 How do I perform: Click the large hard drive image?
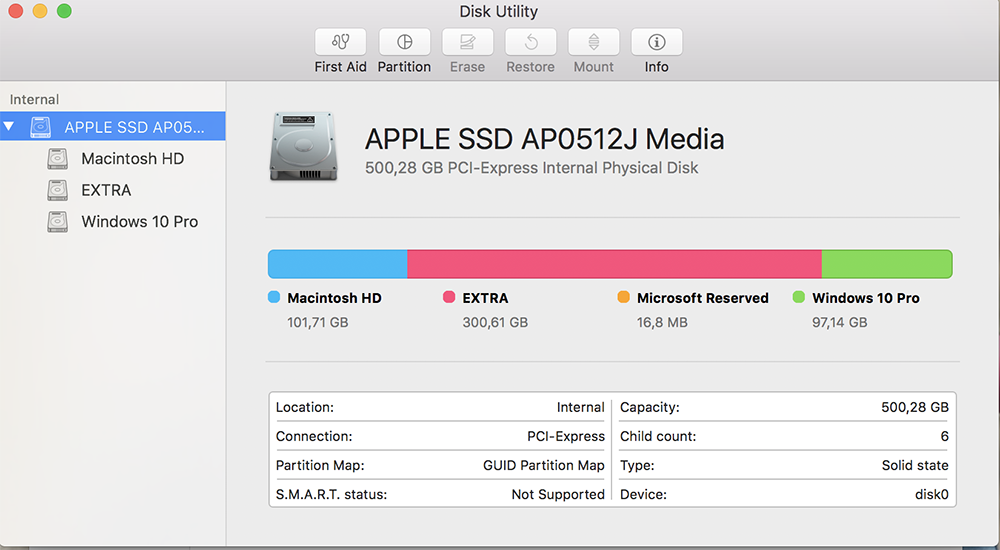[x=297, y=147]
